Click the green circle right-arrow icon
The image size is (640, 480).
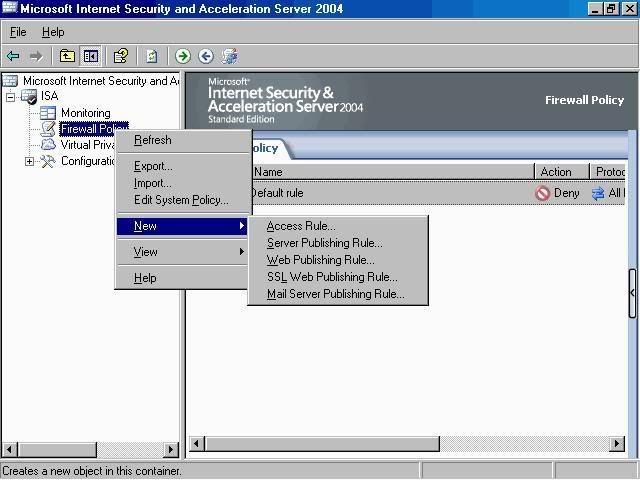coord(183,56)
